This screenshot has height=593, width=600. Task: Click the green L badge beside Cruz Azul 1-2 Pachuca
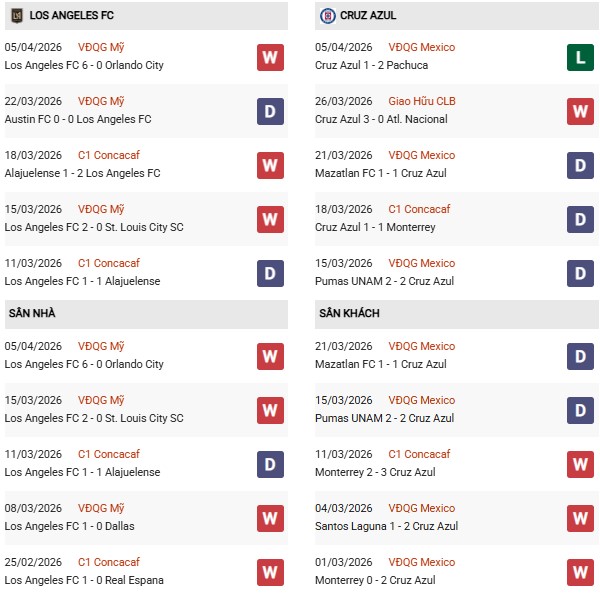581,57
